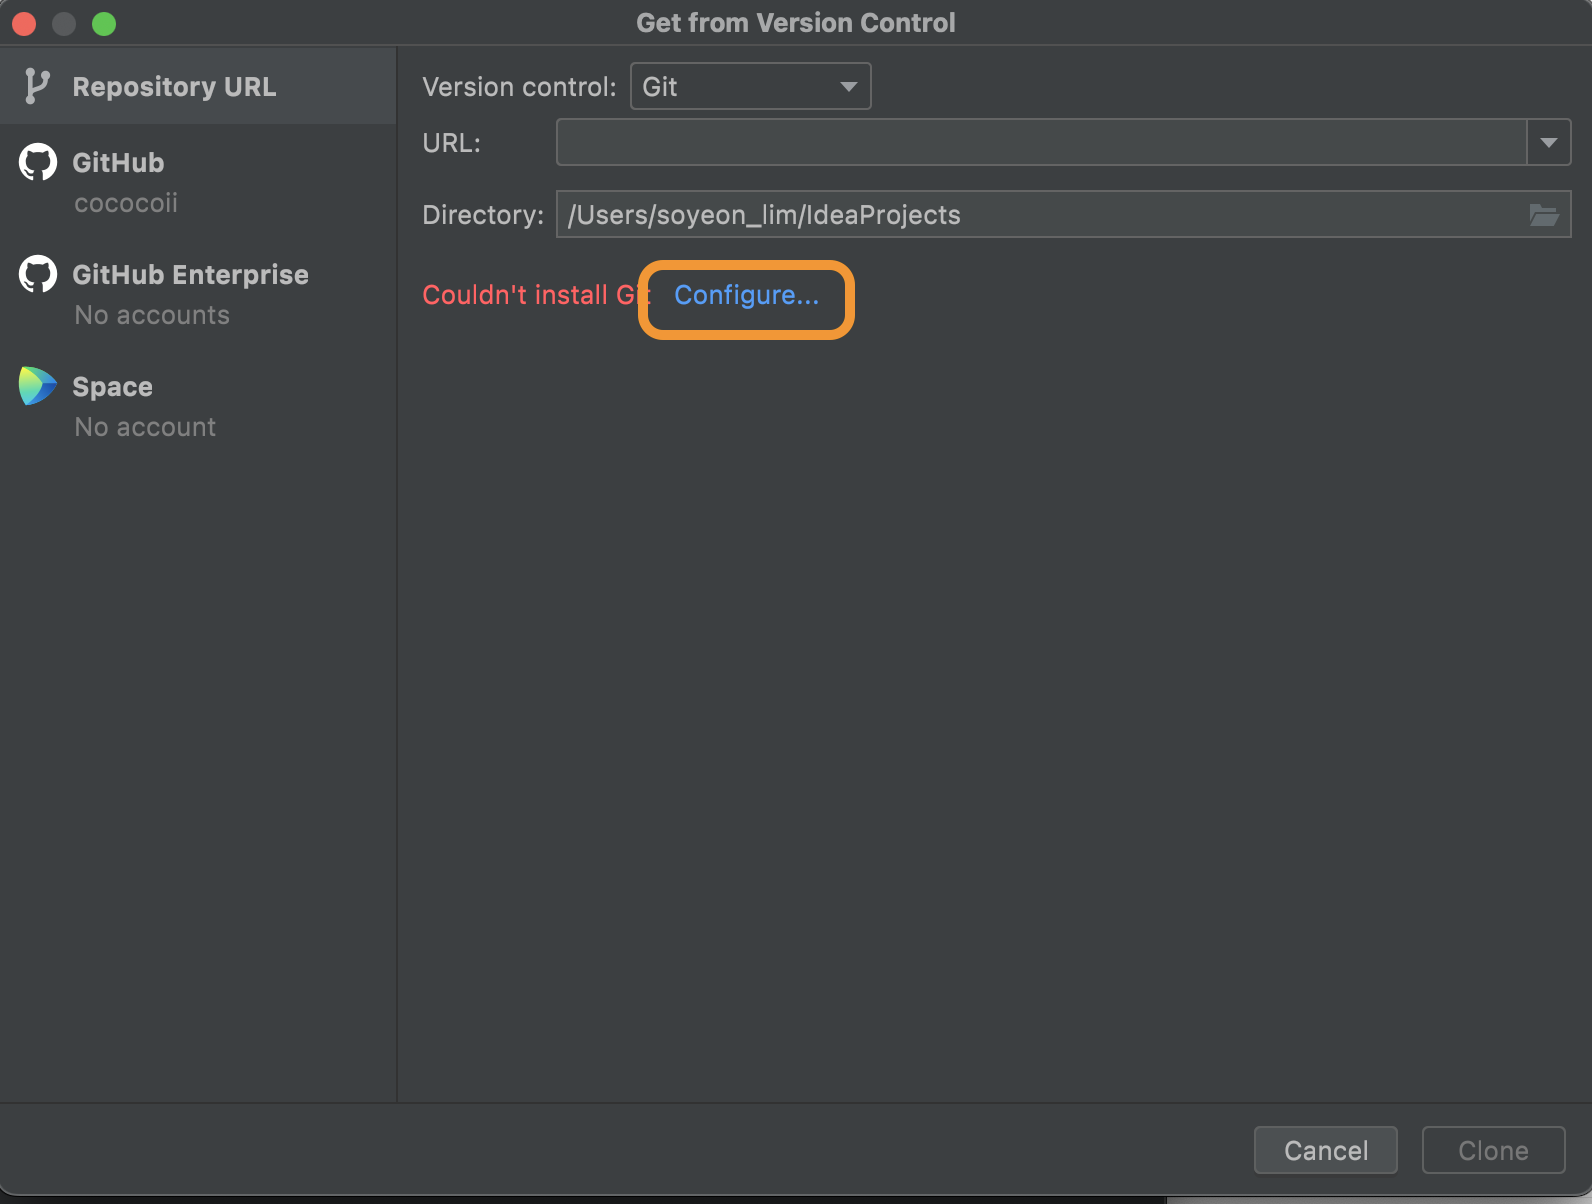The height and width of the screenshot is (1204, 1592).
Task: Select the Repository URL branch icon
Action: click(37, 86)
